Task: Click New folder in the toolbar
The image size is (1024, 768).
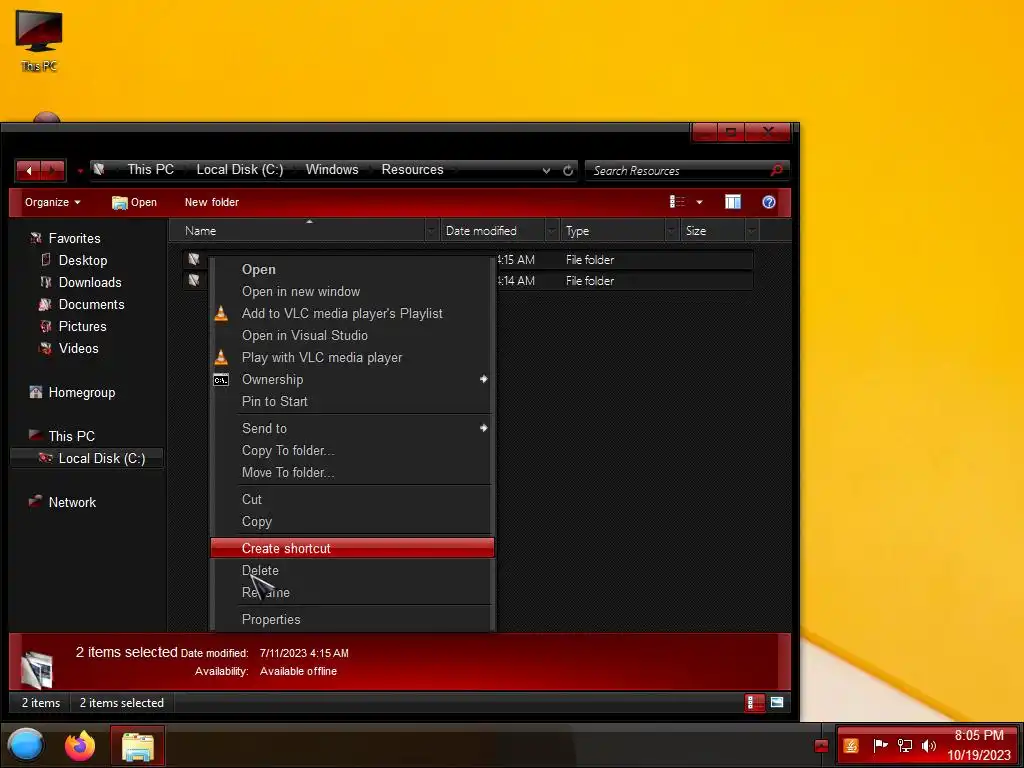Action: point(212,202)
